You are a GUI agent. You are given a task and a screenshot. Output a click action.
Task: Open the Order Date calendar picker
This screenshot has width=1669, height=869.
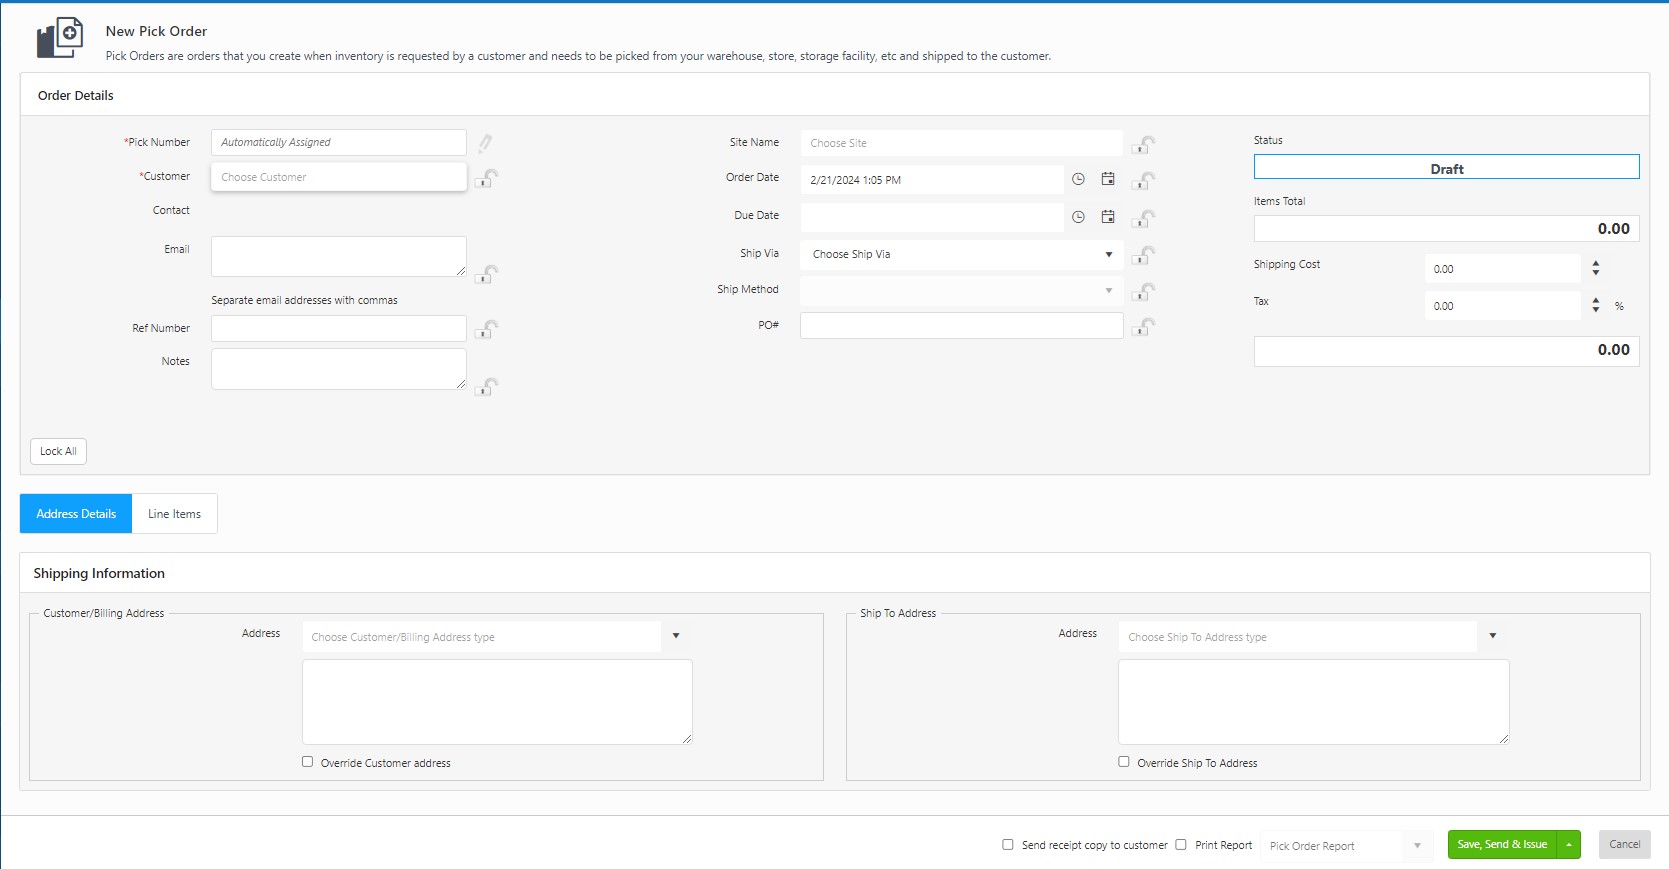(x=1108, y=179)
